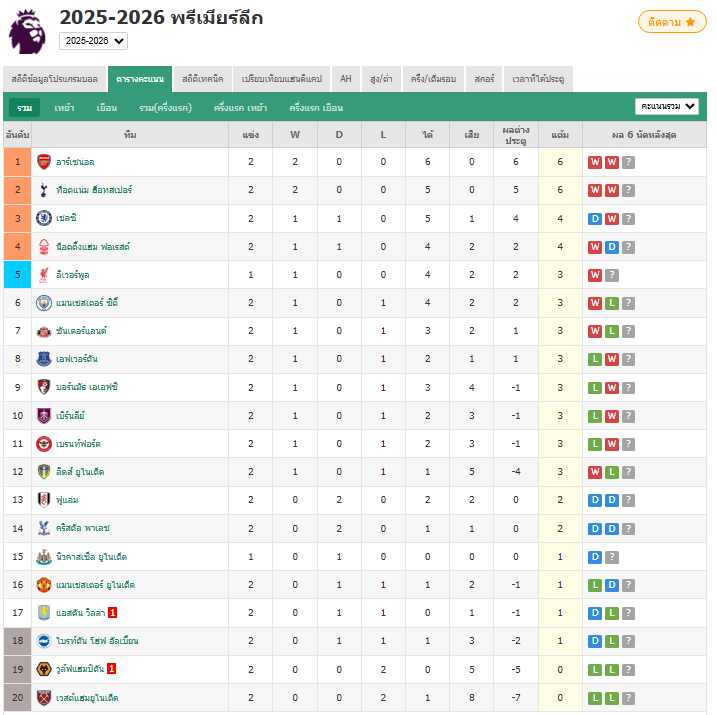Click the Manchester United crest icon
This screenshot has height=715, width=717.
(44, 585)
